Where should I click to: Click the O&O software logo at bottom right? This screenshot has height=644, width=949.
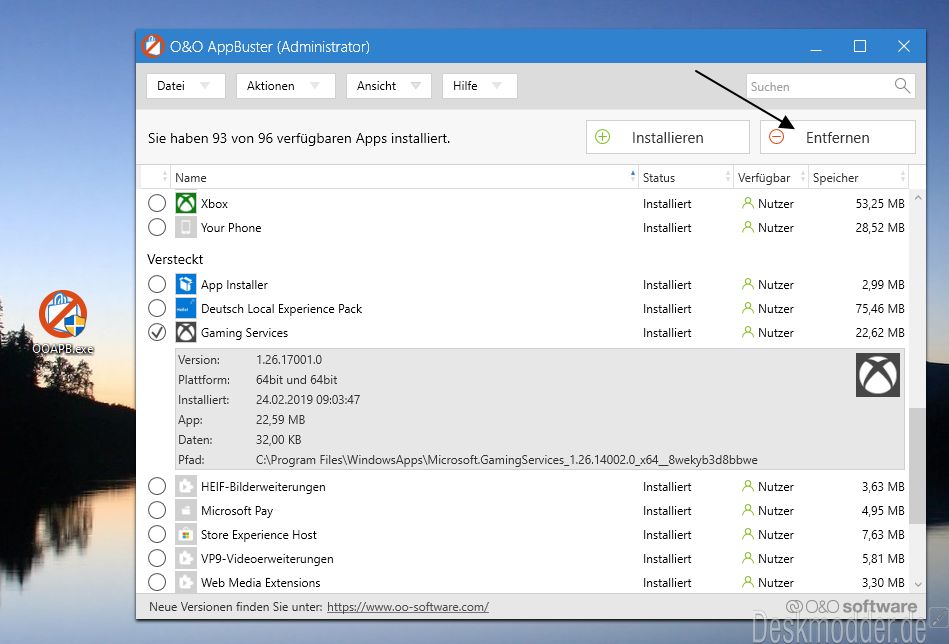[x=851, y=606]
